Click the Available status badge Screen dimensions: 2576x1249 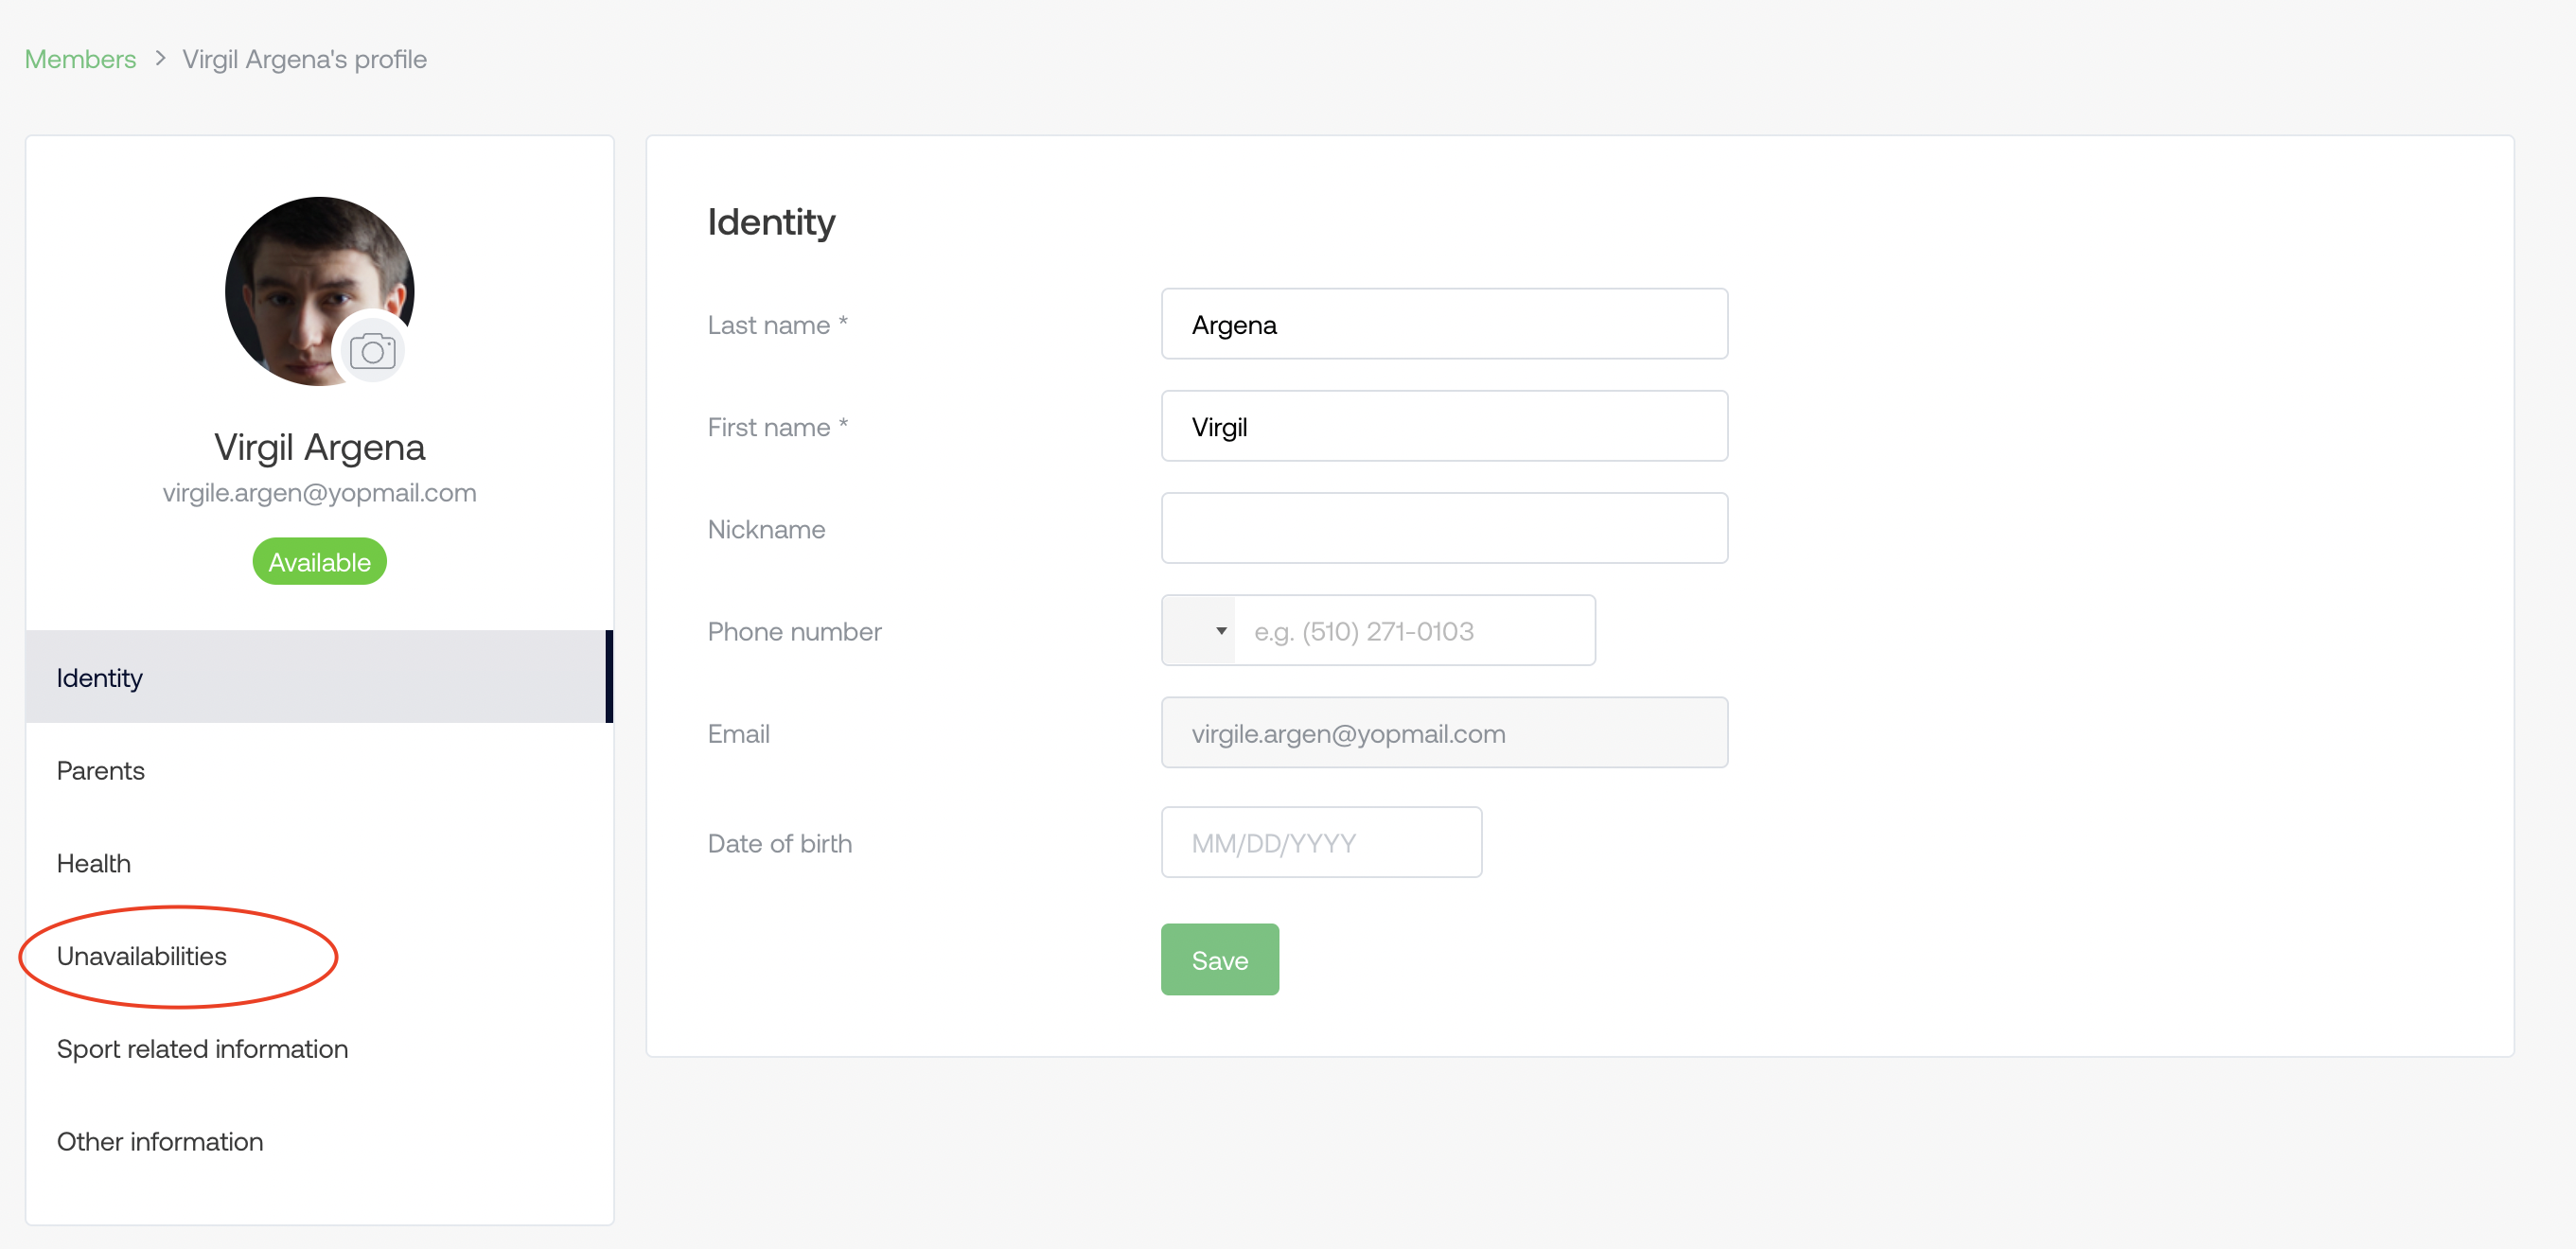pyautogui.click(x=319, y=562)
